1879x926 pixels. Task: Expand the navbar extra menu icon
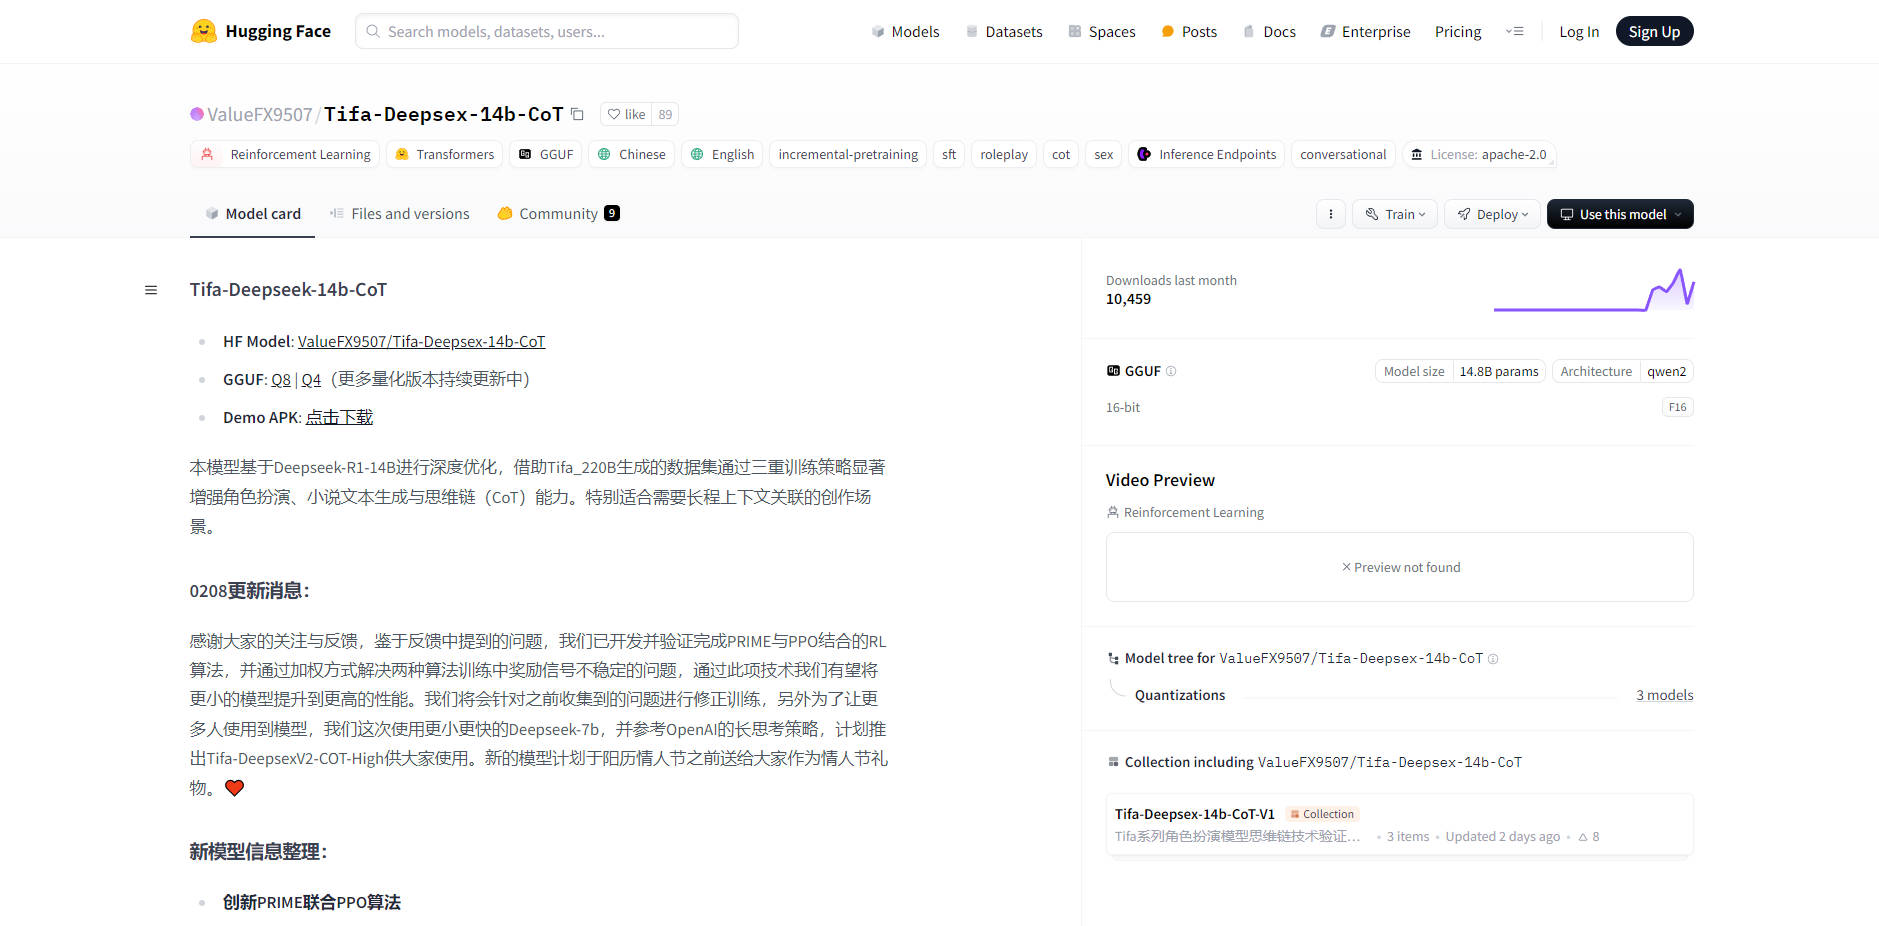(1514, 32)
